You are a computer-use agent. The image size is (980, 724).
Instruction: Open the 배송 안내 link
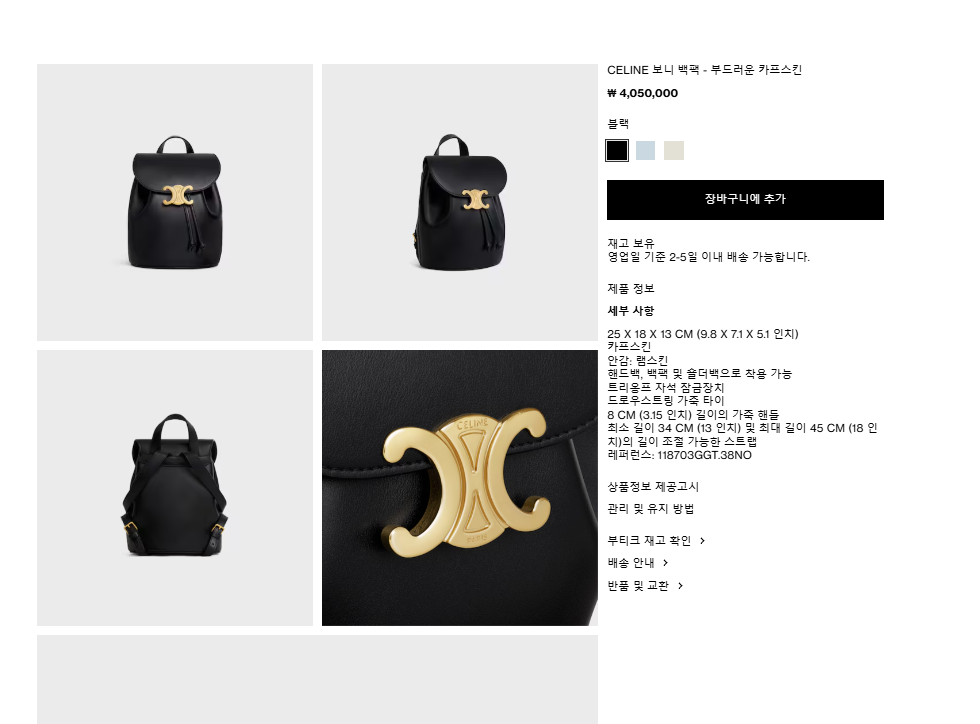tap(631, 563)
